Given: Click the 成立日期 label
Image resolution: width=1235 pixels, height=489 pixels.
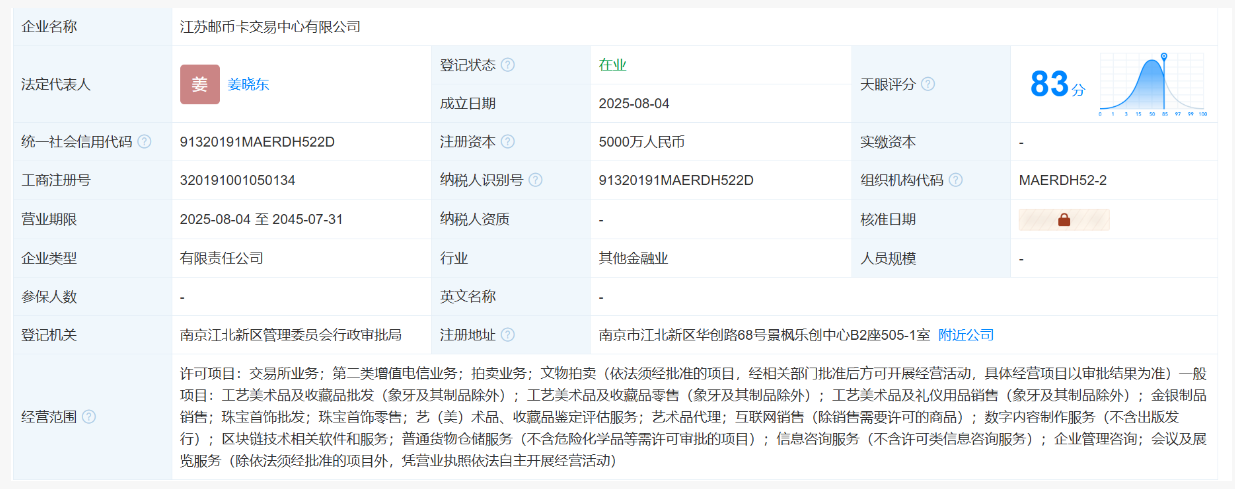Looking at the screenshot, I should tap(468, 103).
